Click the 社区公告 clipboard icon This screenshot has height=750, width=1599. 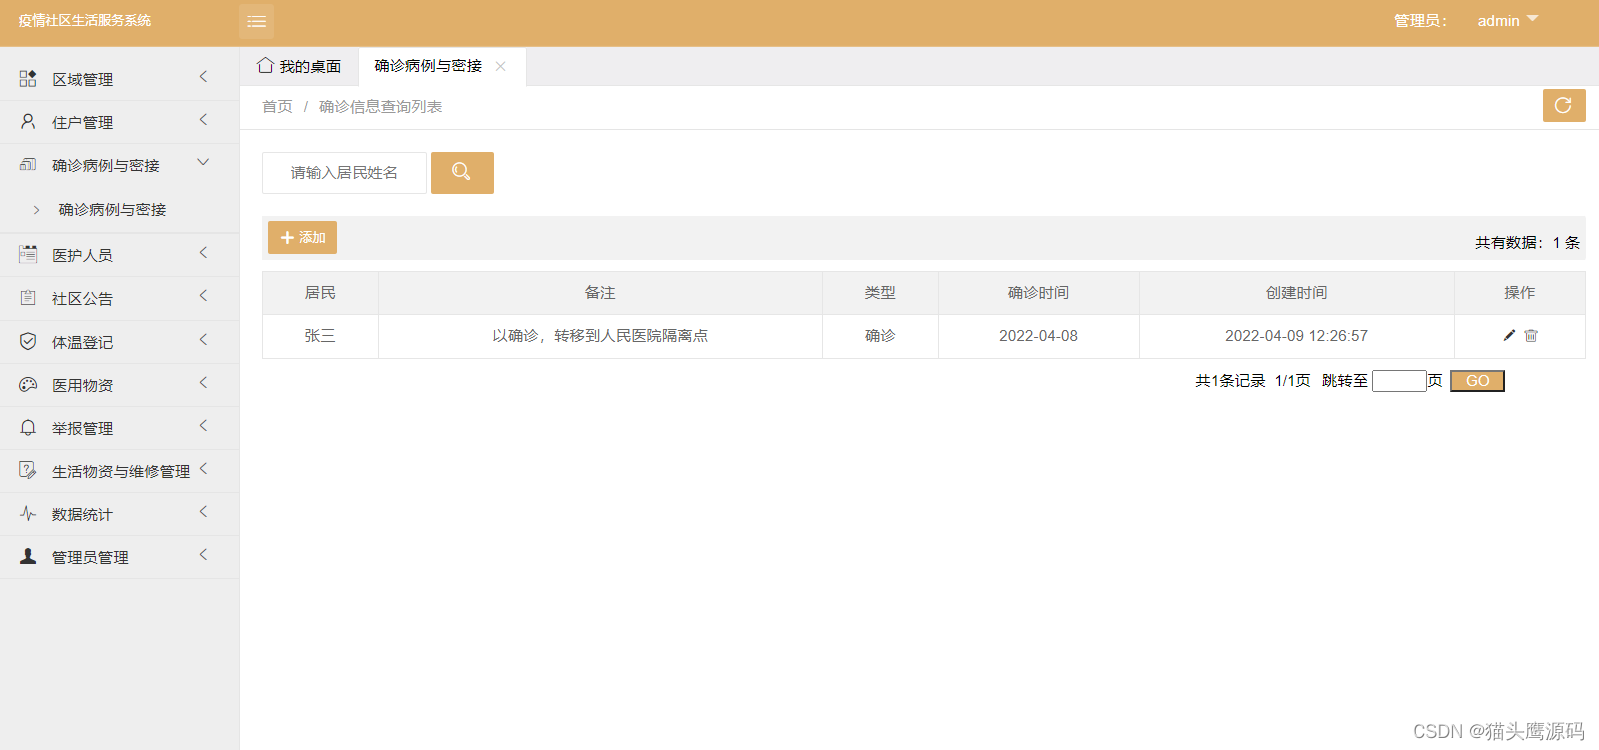[x=28, y=298]
